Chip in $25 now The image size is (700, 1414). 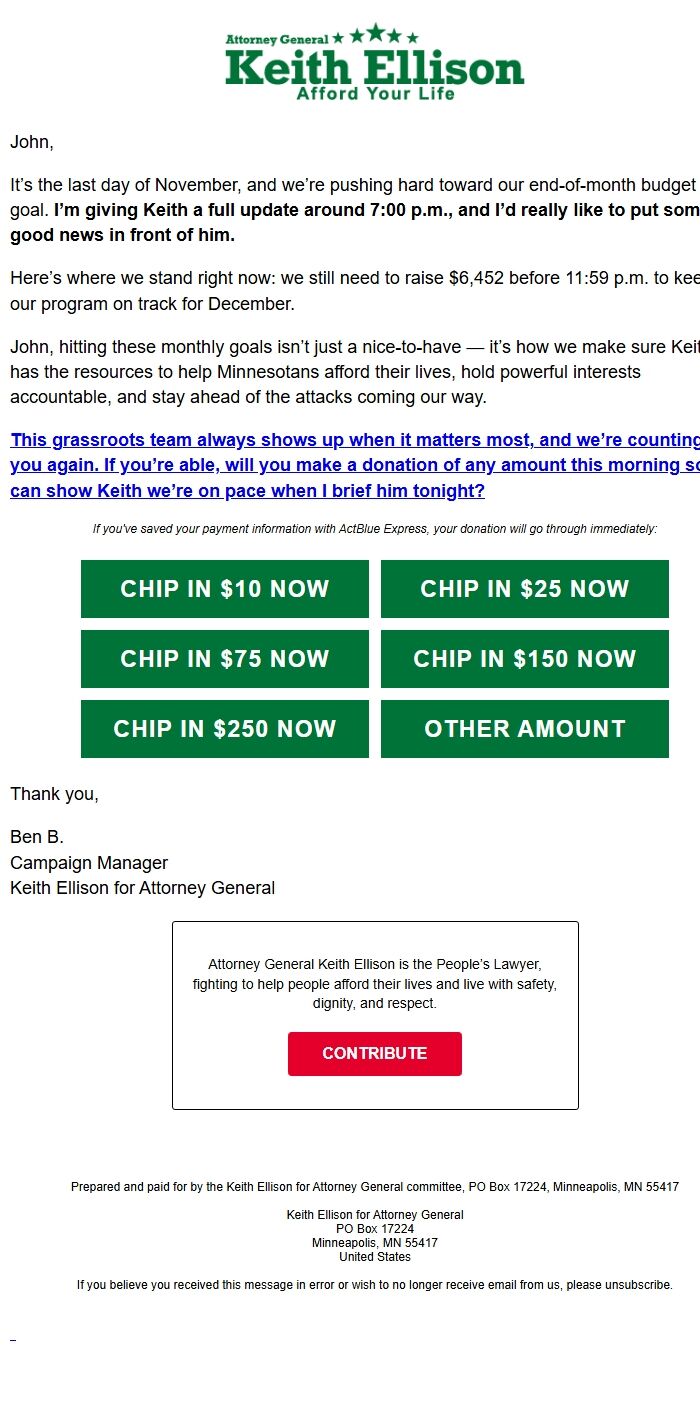525,588
